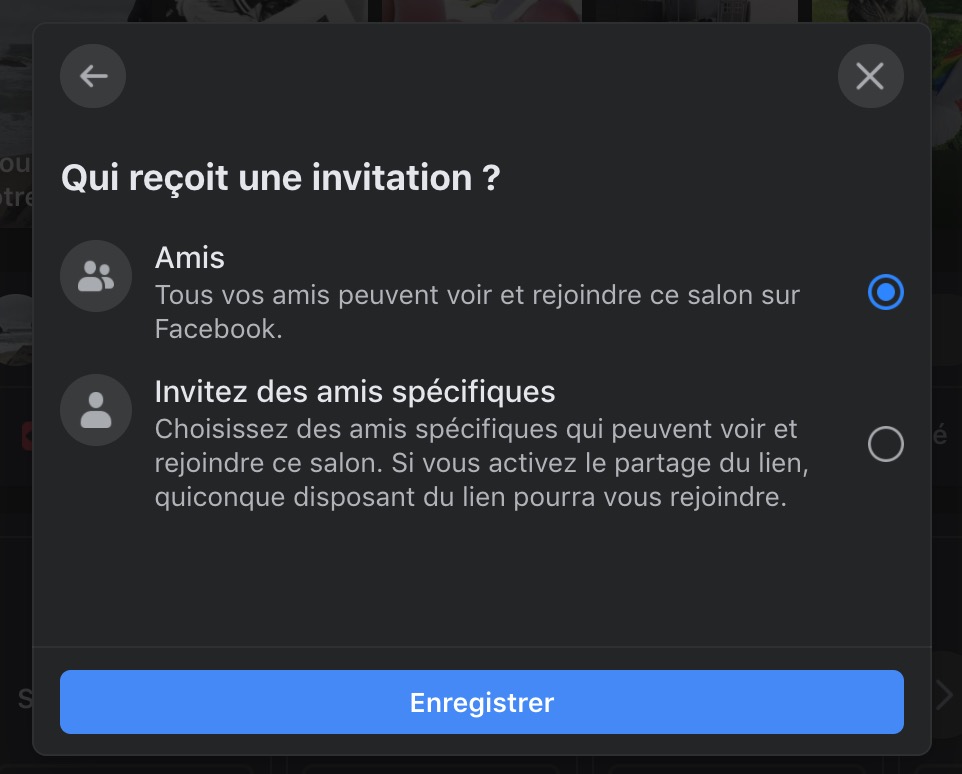The height and width of the screenshot is (774, 962).
Task: Click the red icon behind the dialog's left edge
Action: (x=26, y=435)
